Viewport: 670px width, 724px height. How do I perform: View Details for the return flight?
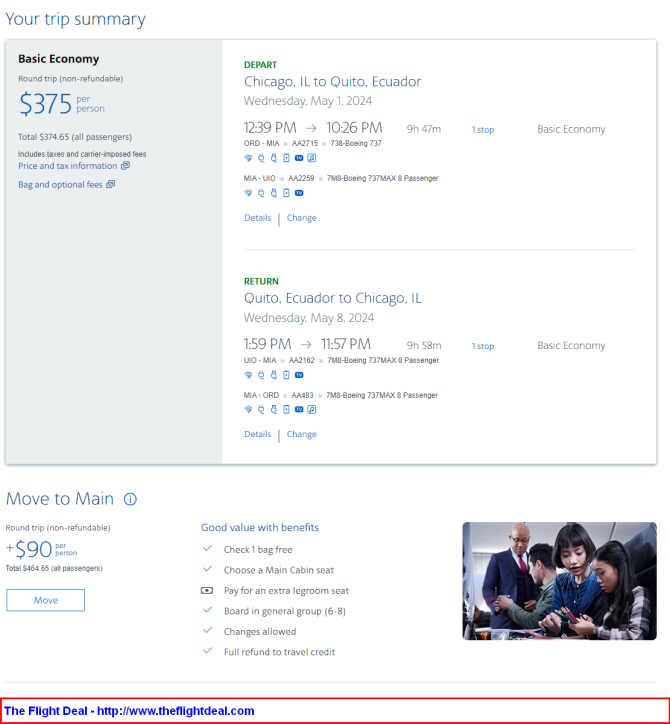click(257, 434)
